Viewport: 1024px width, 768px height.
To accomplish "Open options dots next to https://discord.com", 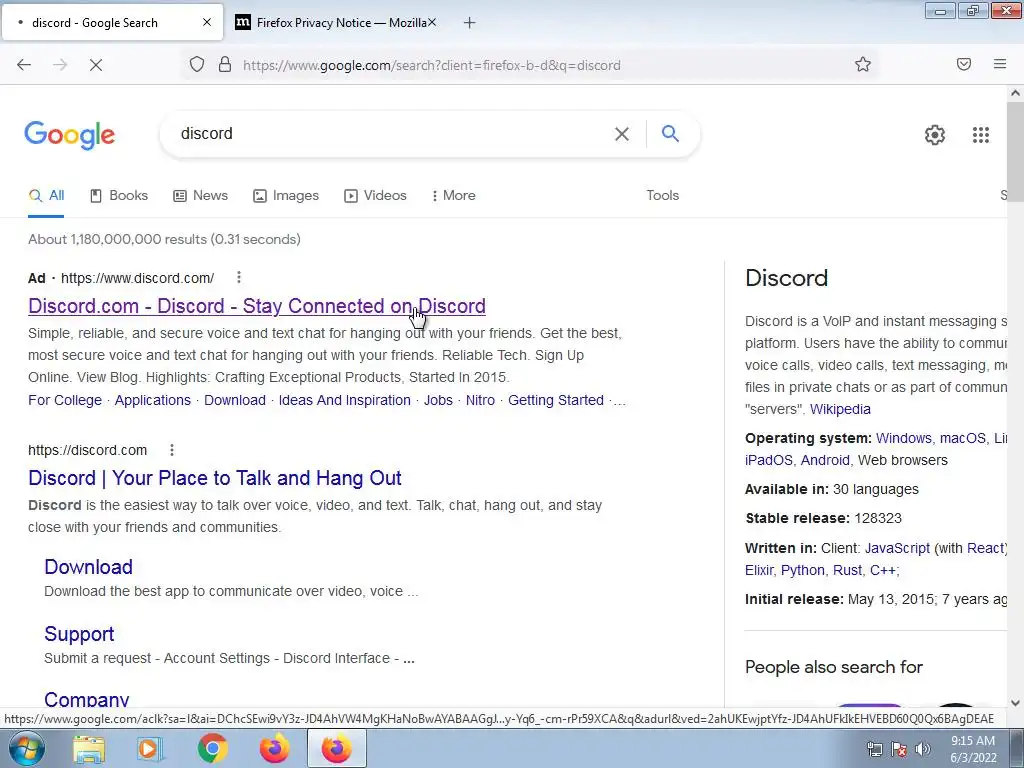I will point(172,450).
